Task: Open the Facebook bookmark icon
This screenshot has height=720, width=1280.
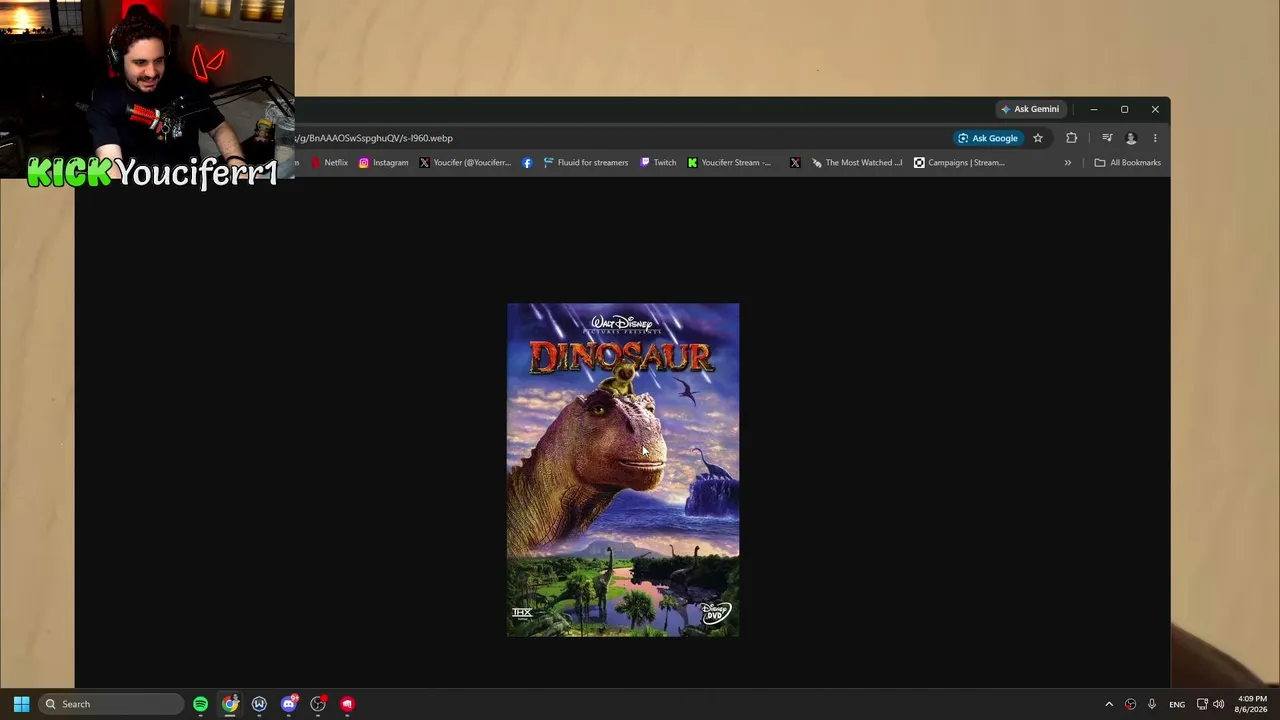Action: coord(527,162)
